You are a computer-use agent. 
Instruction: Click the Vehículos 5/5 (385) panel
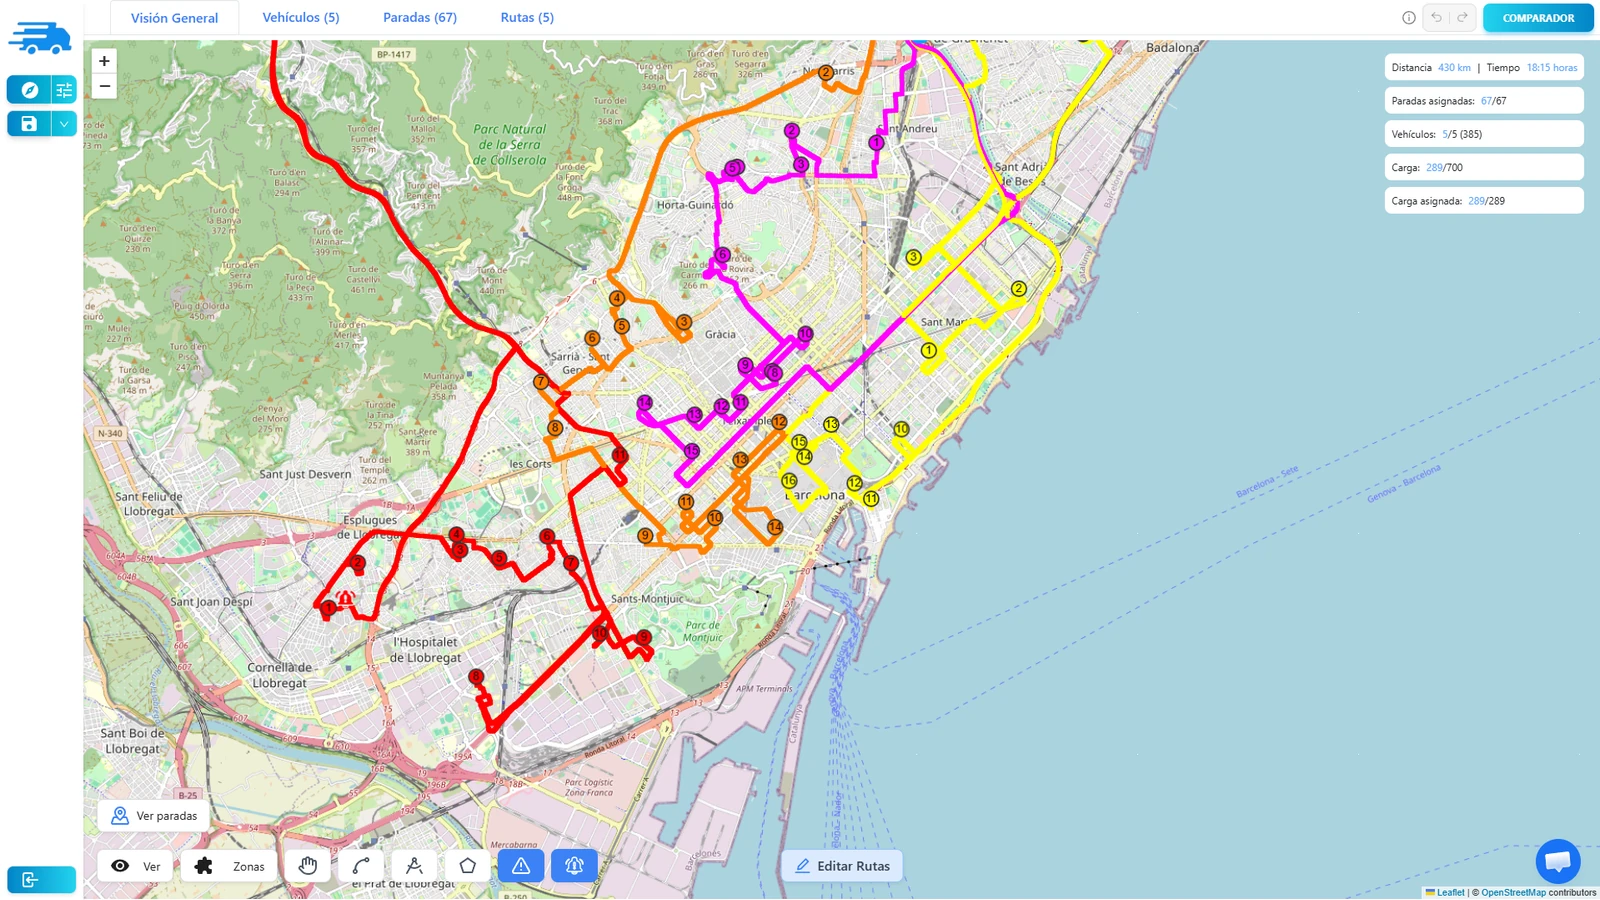click(x=1484, y=134)
